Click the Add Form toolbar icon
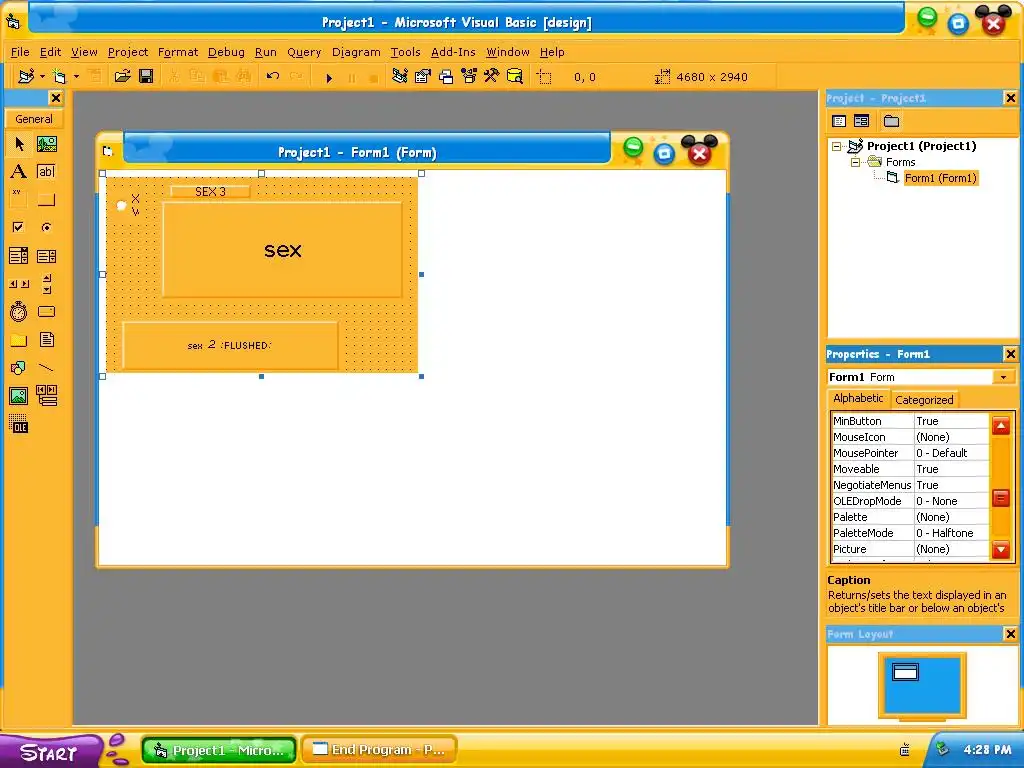 click(x=59, y=76)
